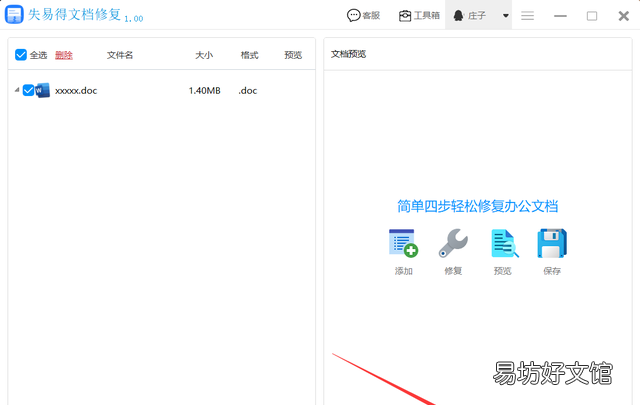Minimize the window
Screen dimensions: 640x405
tap(560, 16)
